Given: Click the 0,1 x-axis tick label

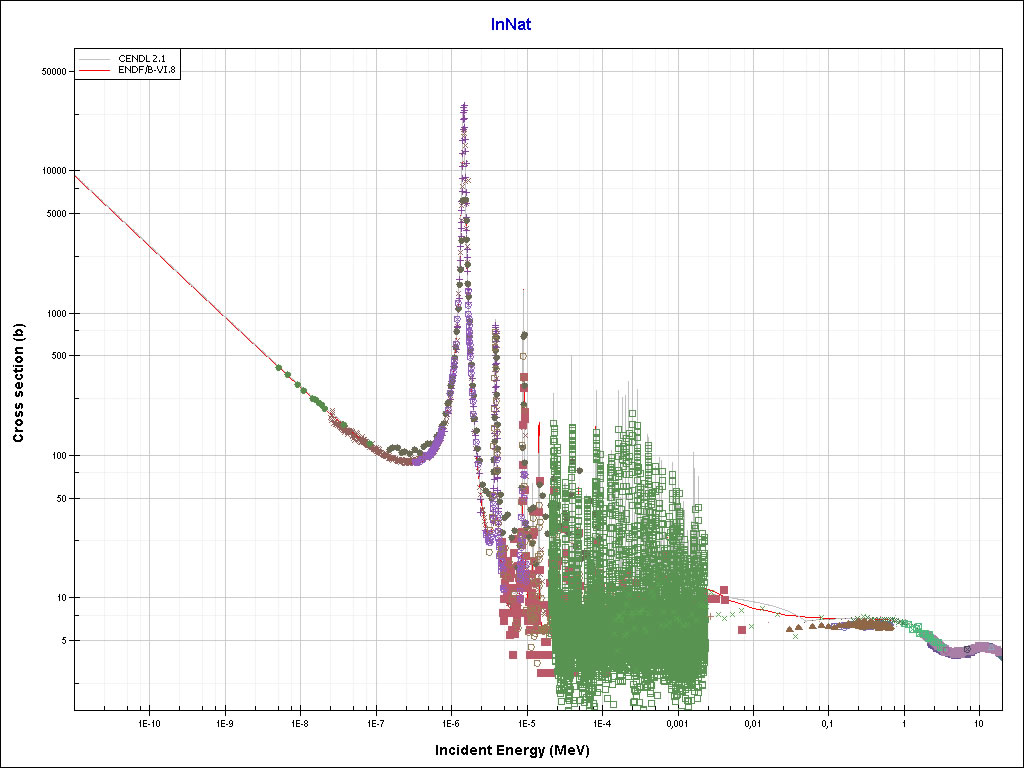Looking at the screenshot, I should 828,722.
